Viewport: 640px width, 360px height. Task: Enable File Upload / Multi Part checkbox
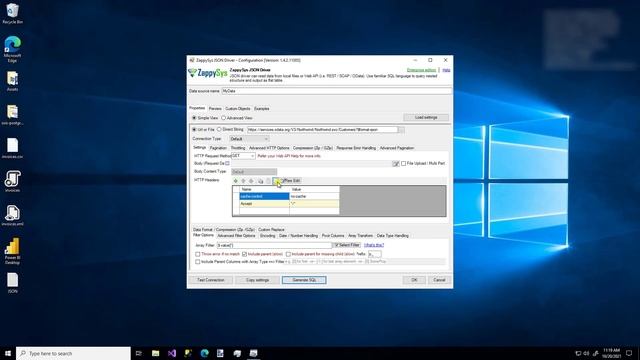pos(404,163)
